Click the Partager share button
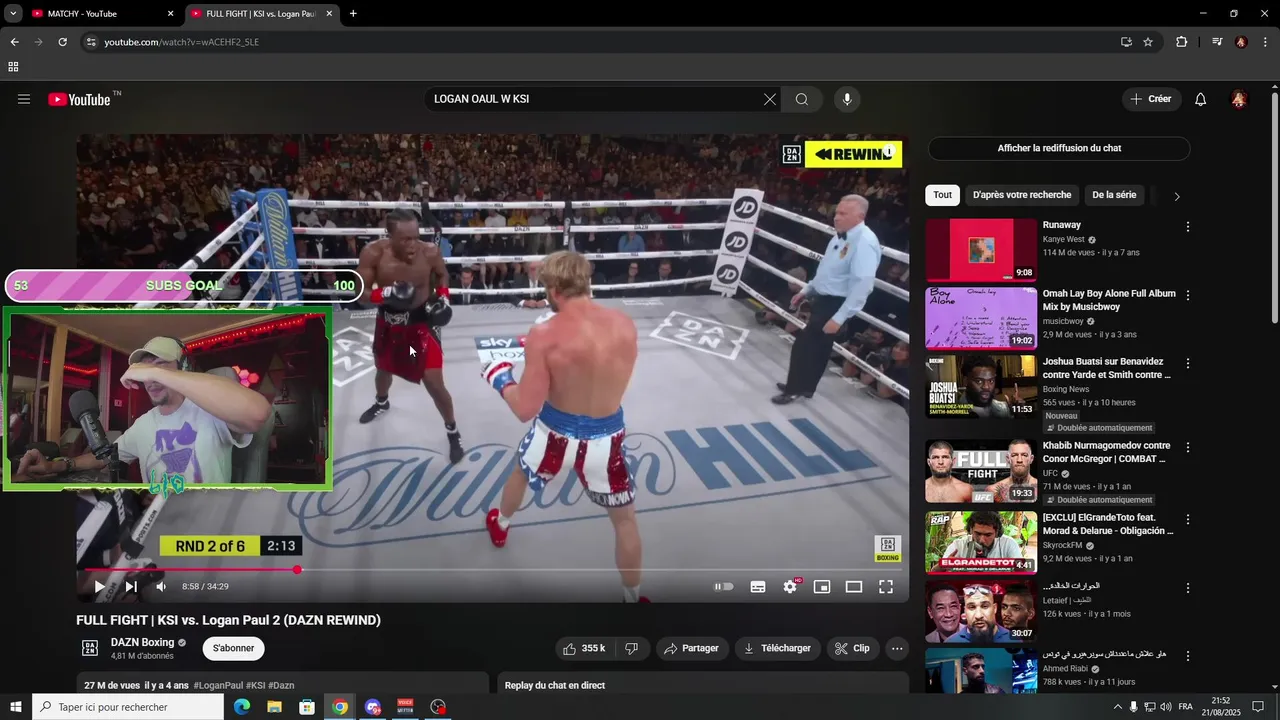 click(x=691, y=648)
